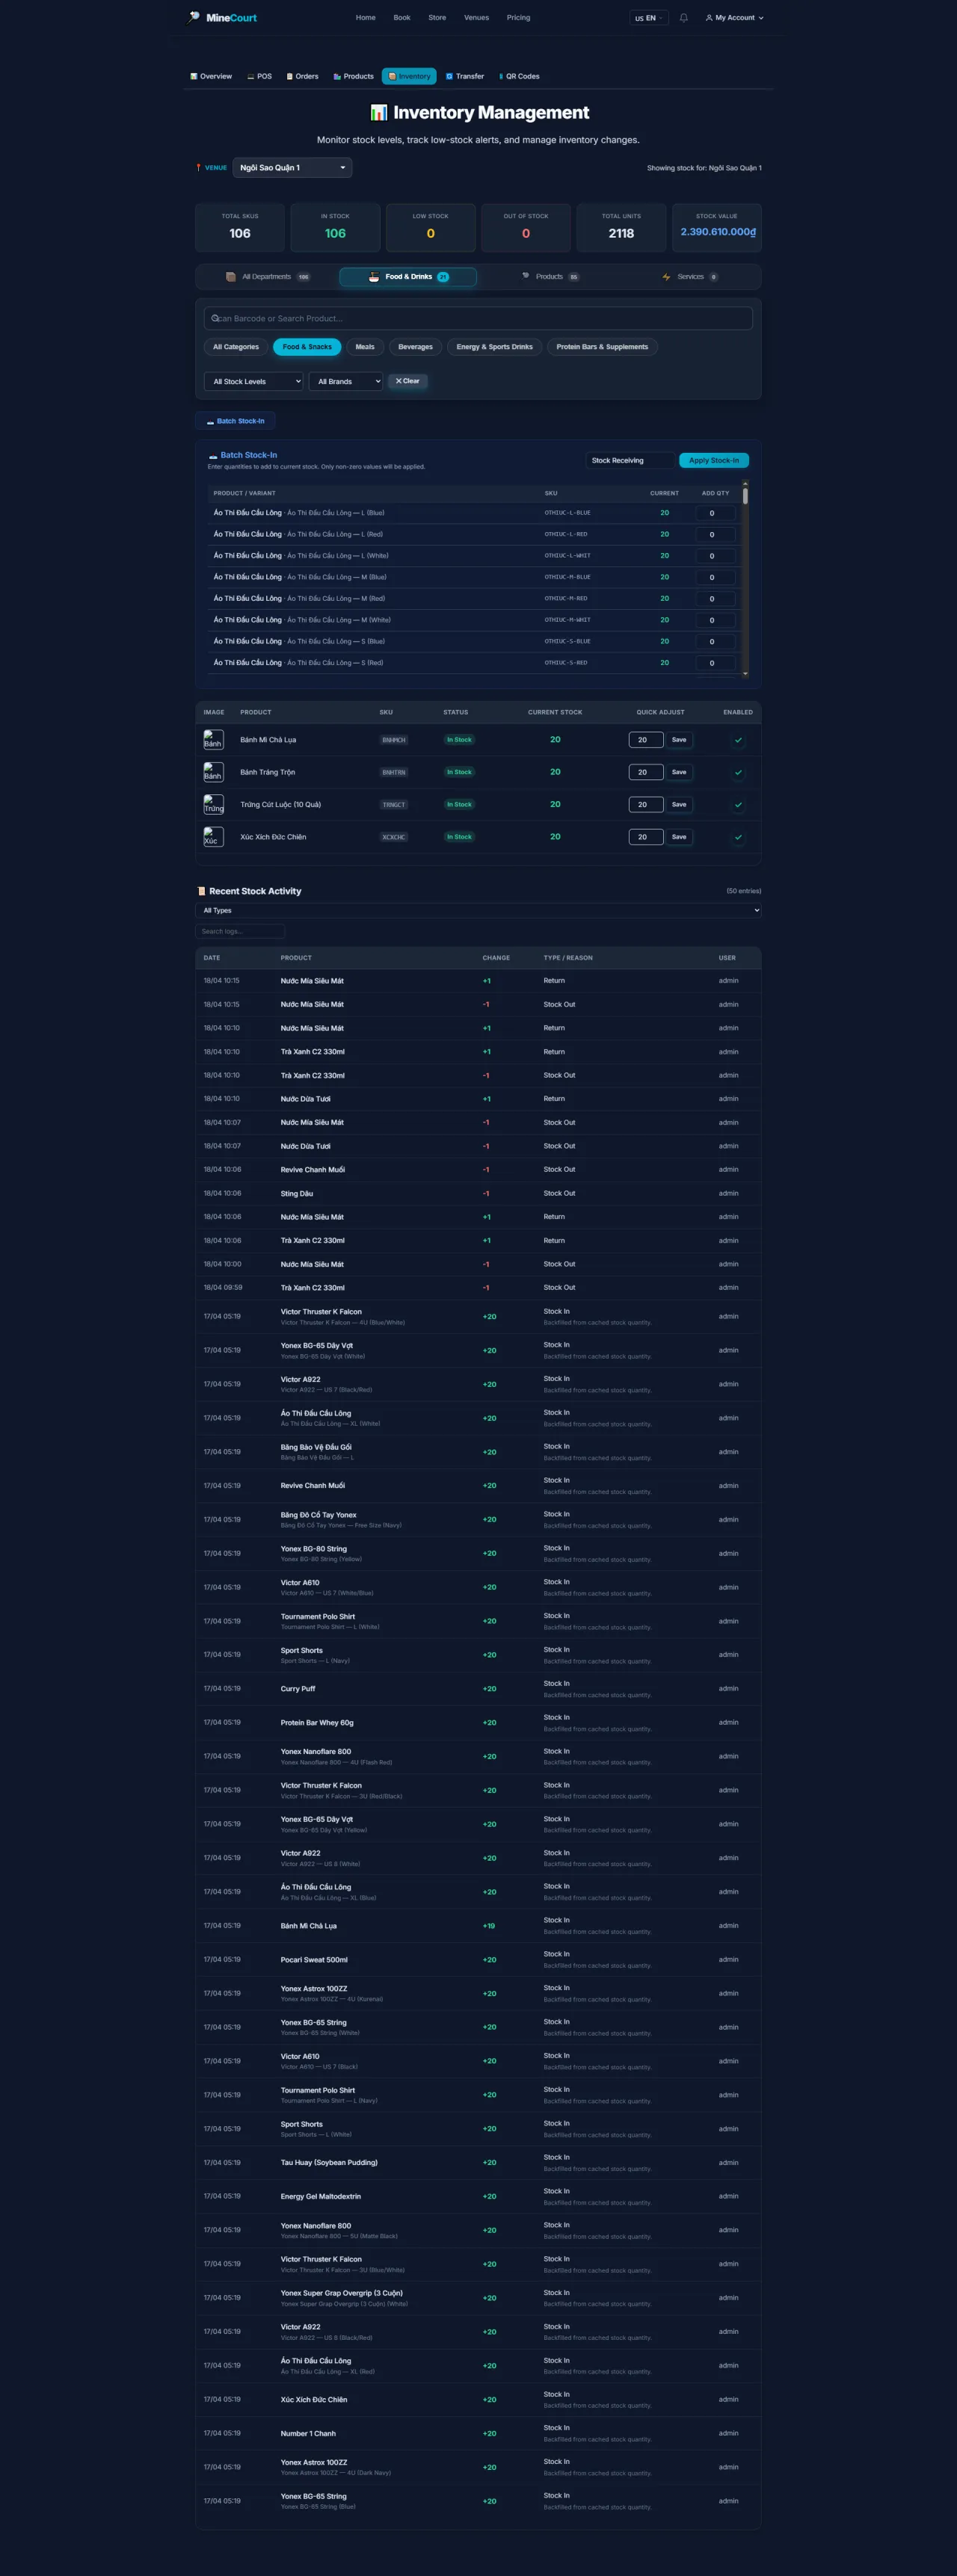This screenshot has height=2576, width=957.
Task: Open notifications via the bell icon
Action: click(684, 18)
